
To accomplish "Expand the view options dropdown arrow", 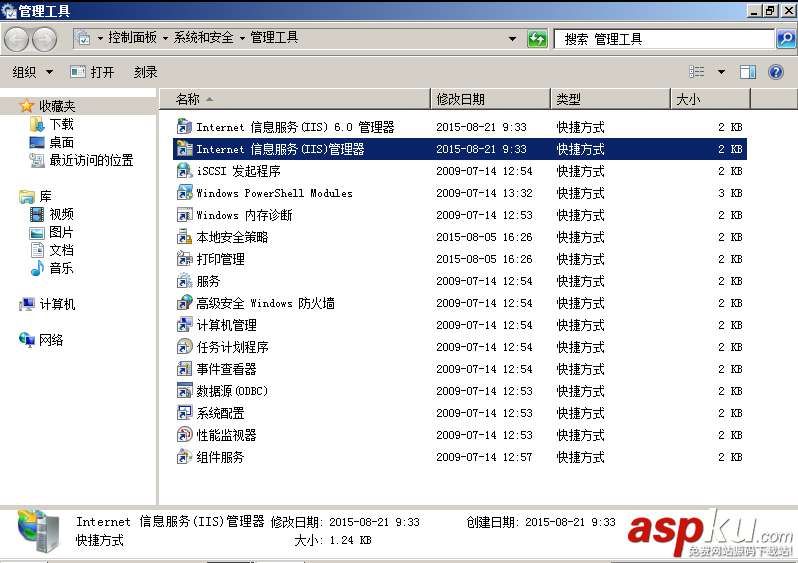I will pyautogui.click(x=721, y=72).
